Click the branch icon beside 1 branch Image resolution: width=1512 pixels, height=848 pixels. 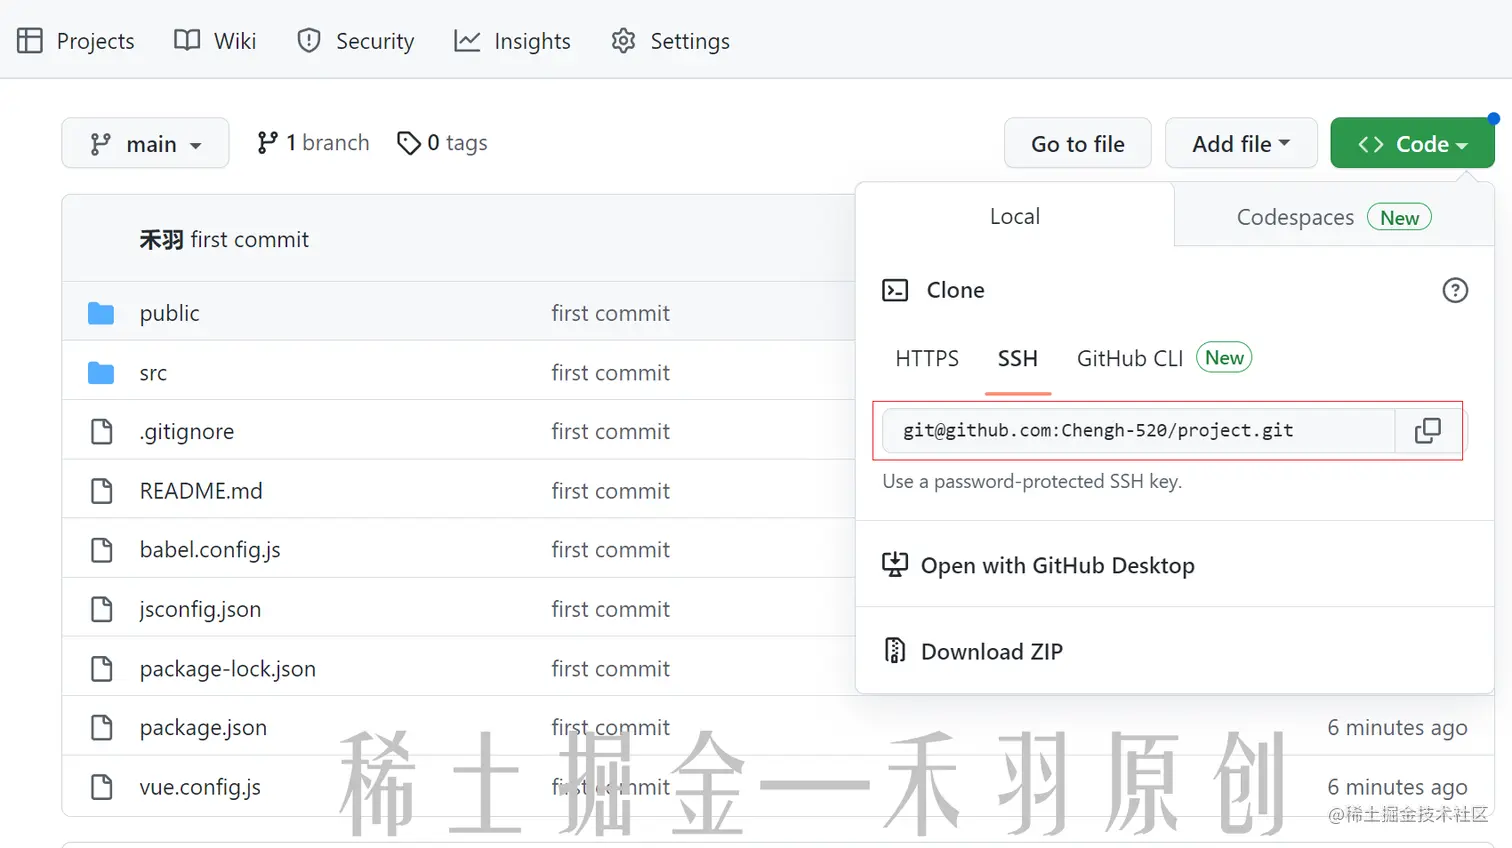click(x=267, y=143)
